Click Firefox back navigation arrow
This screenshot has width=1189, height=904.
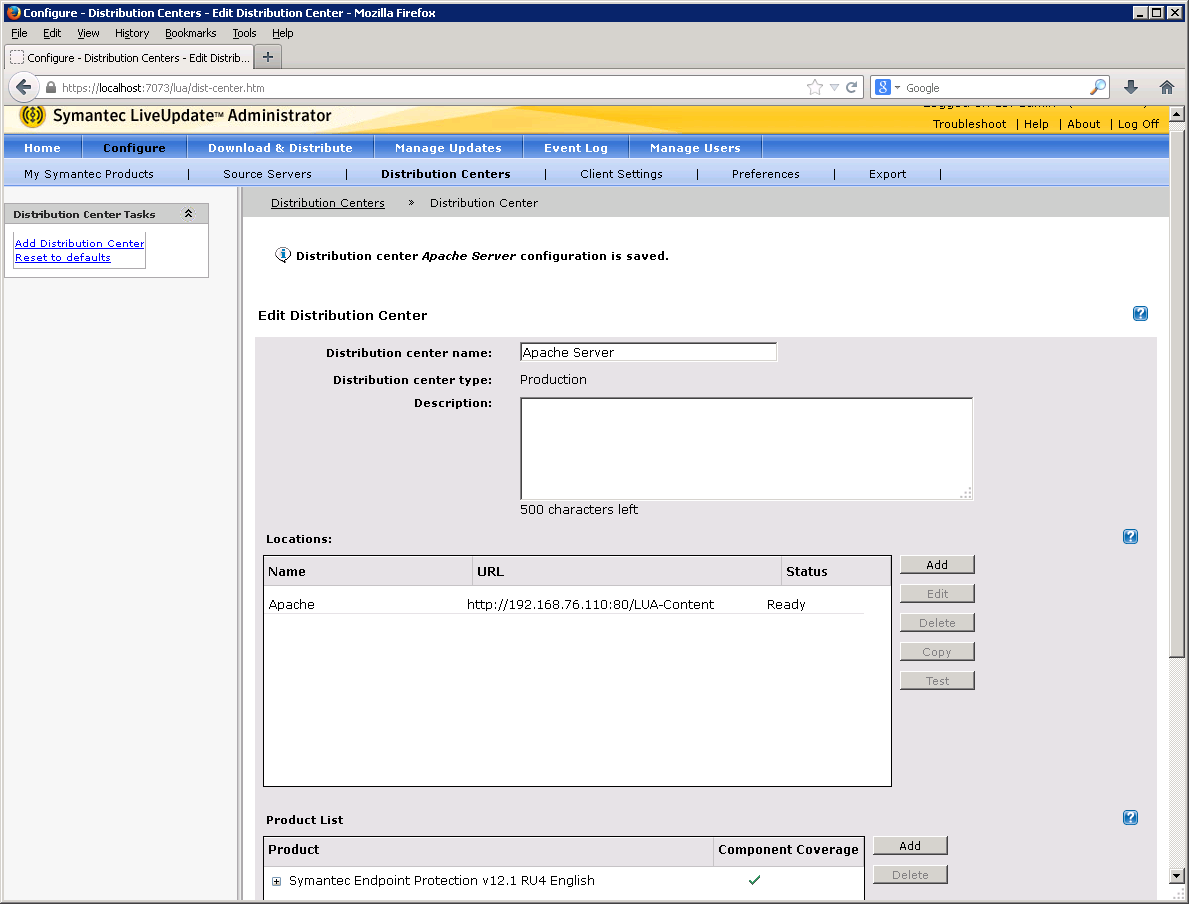coord(24,87)
